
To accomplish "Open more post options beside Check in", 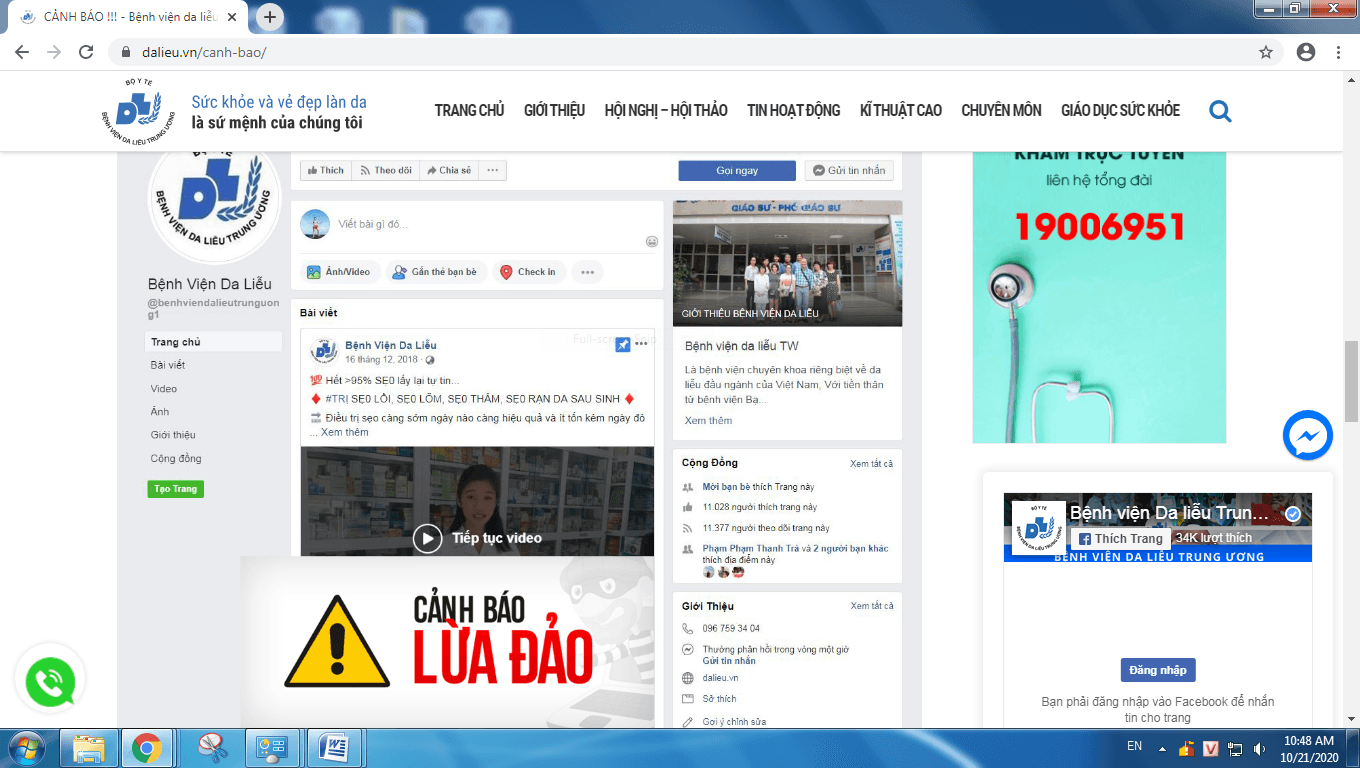I will pos(588,272).
